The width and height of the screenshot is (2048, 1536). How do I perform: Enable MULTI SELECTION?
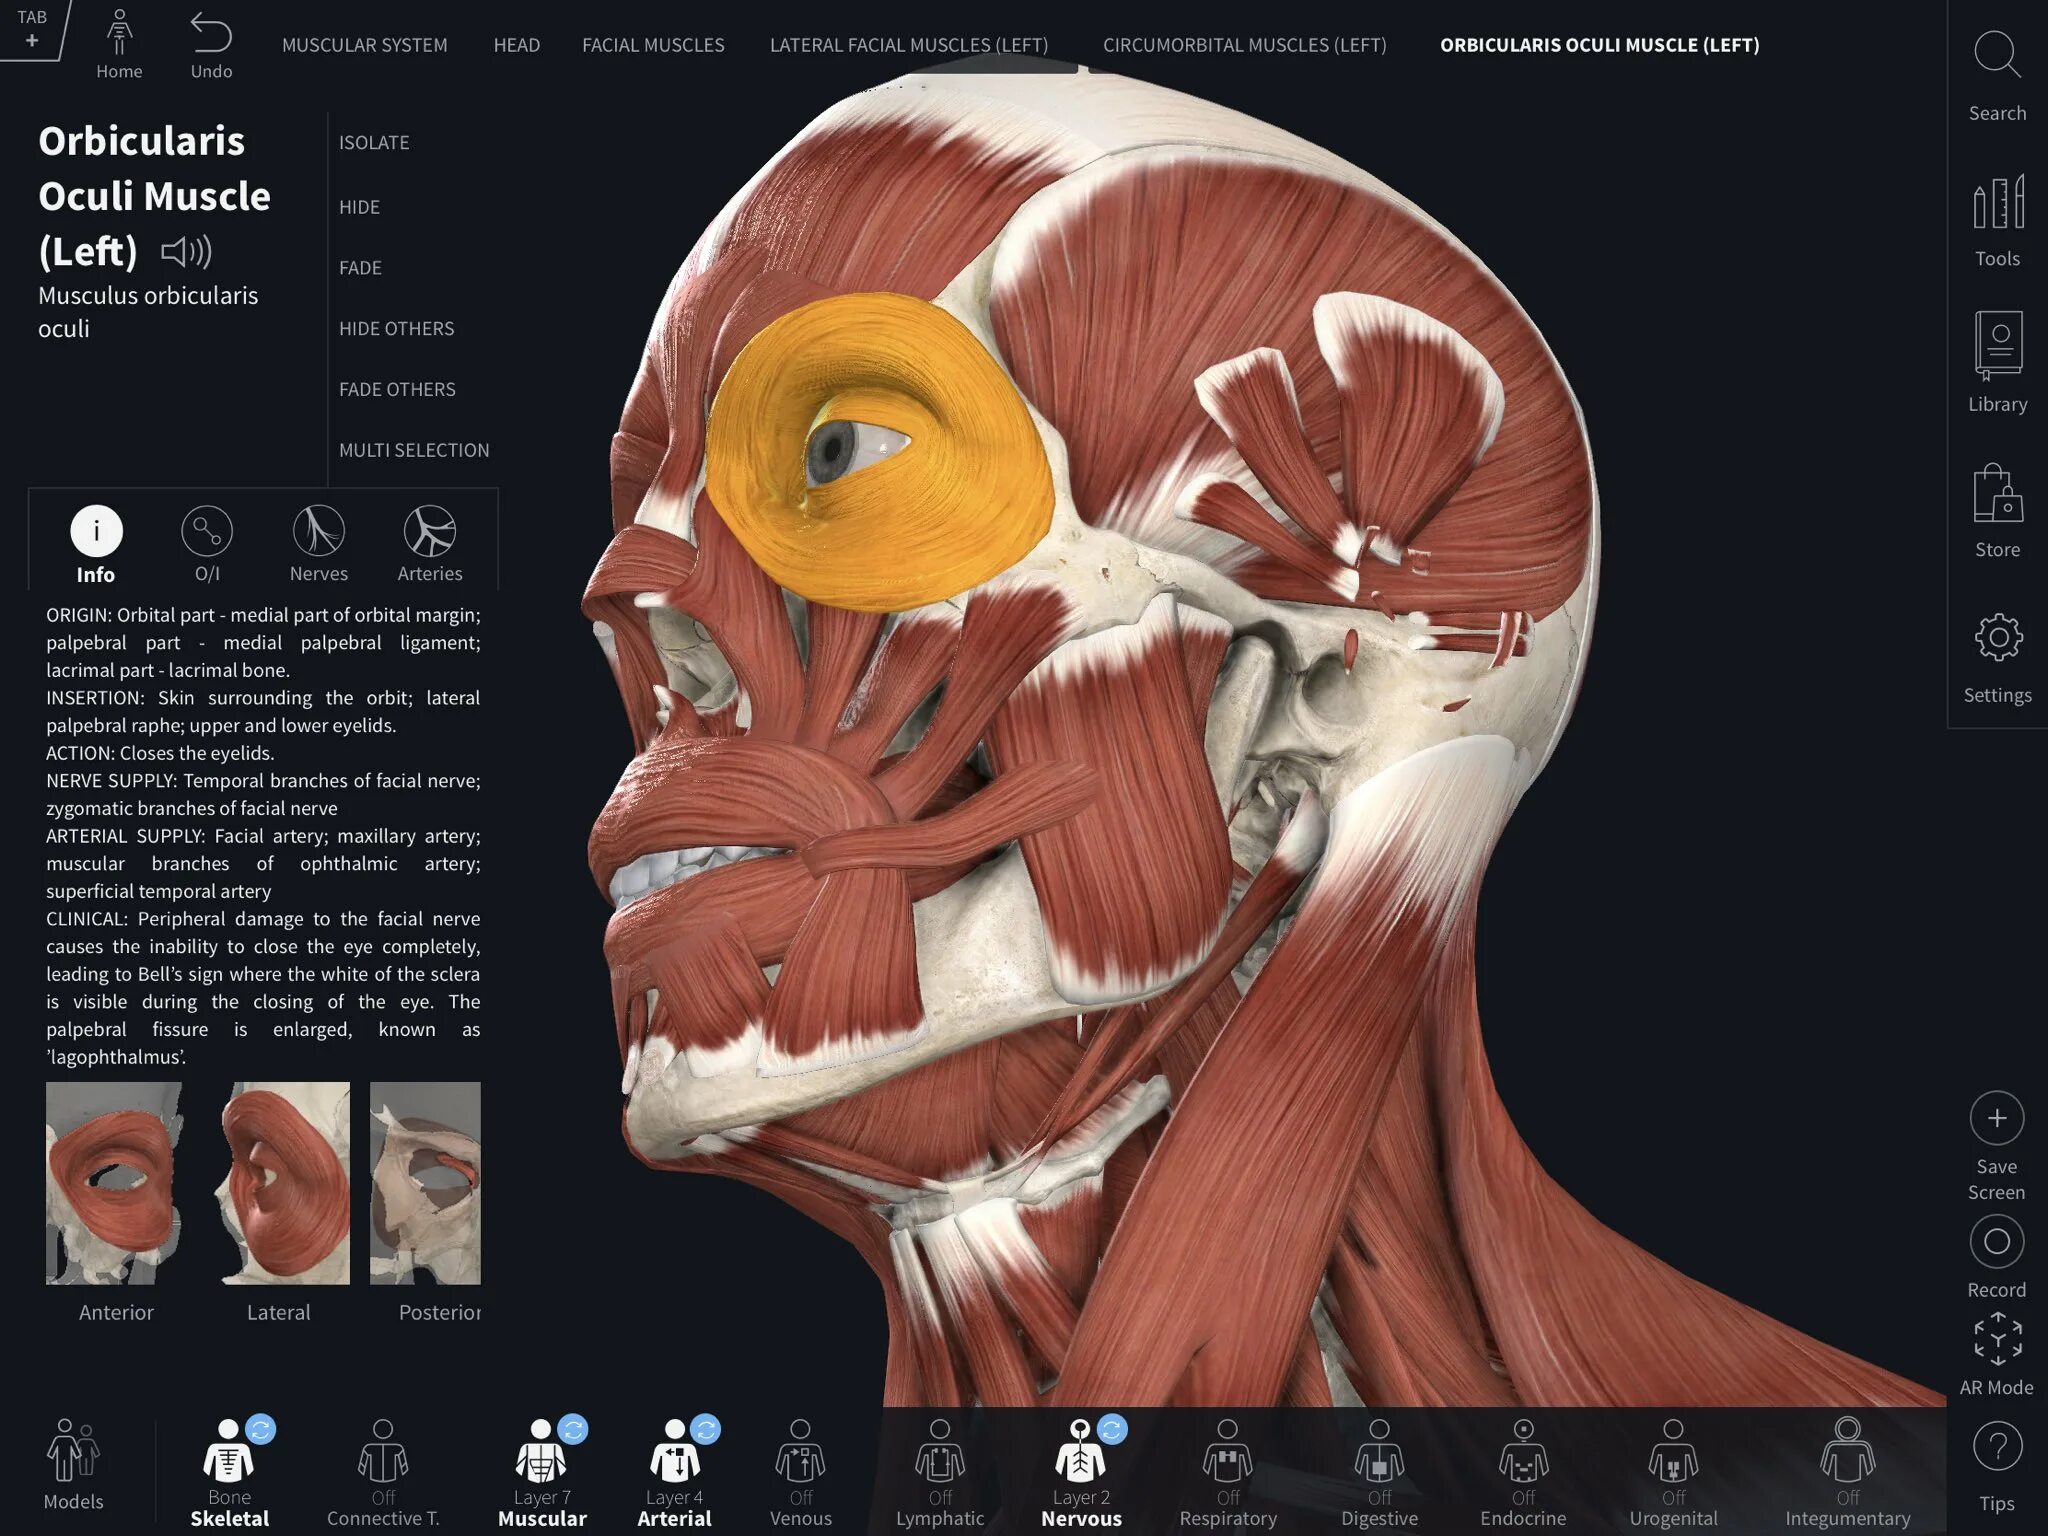tap(414, 451)
